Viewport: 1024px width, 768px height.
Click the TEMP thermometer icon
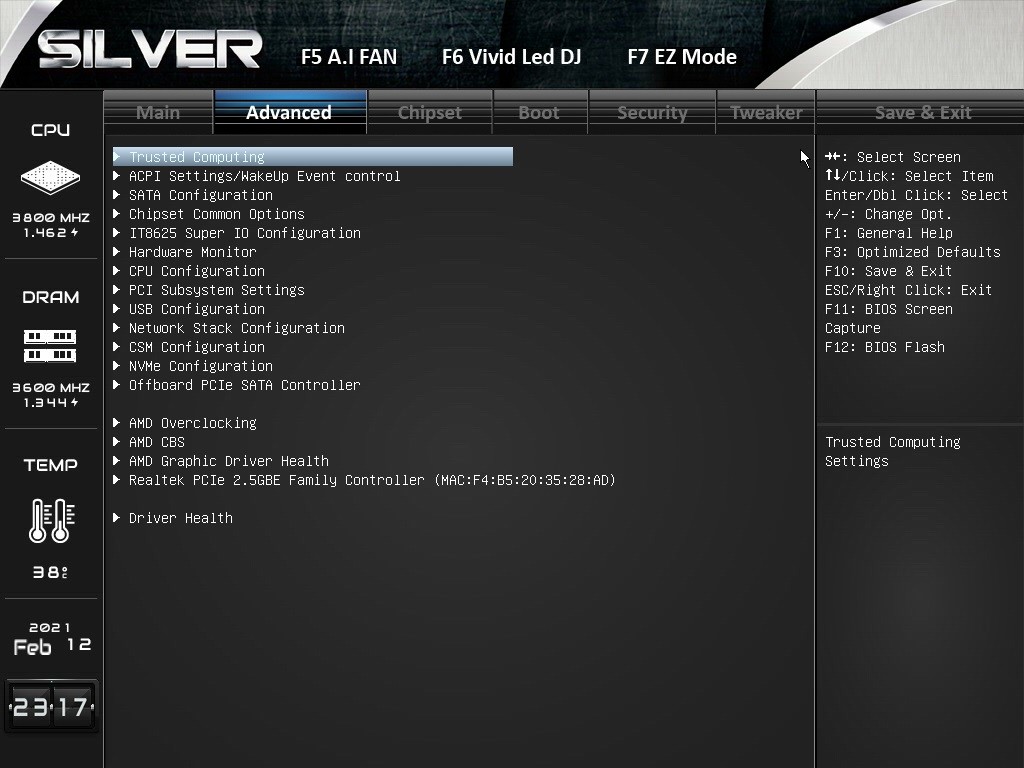52,520
